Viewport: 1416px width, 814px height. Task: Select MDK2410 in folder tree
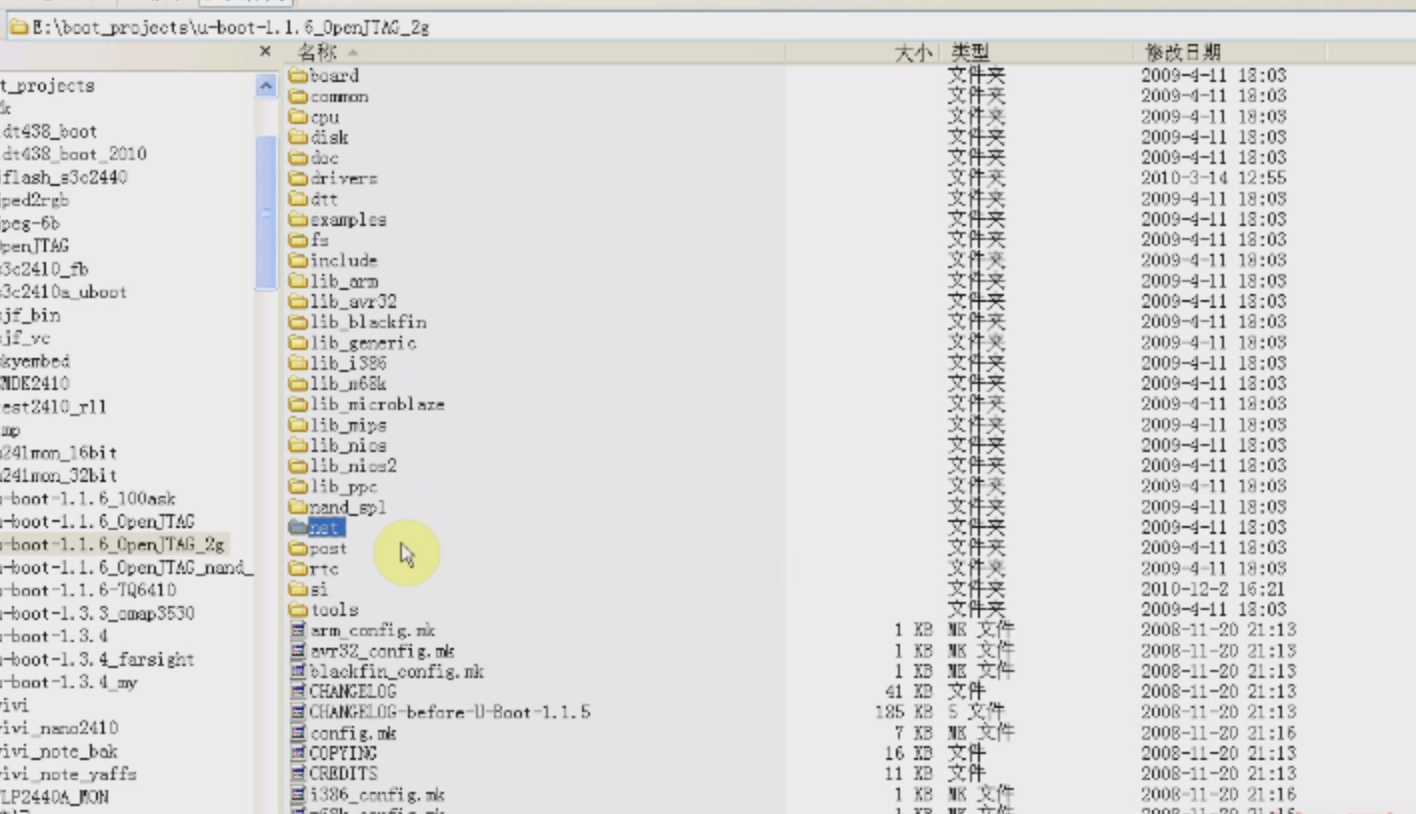pos(35,383)
